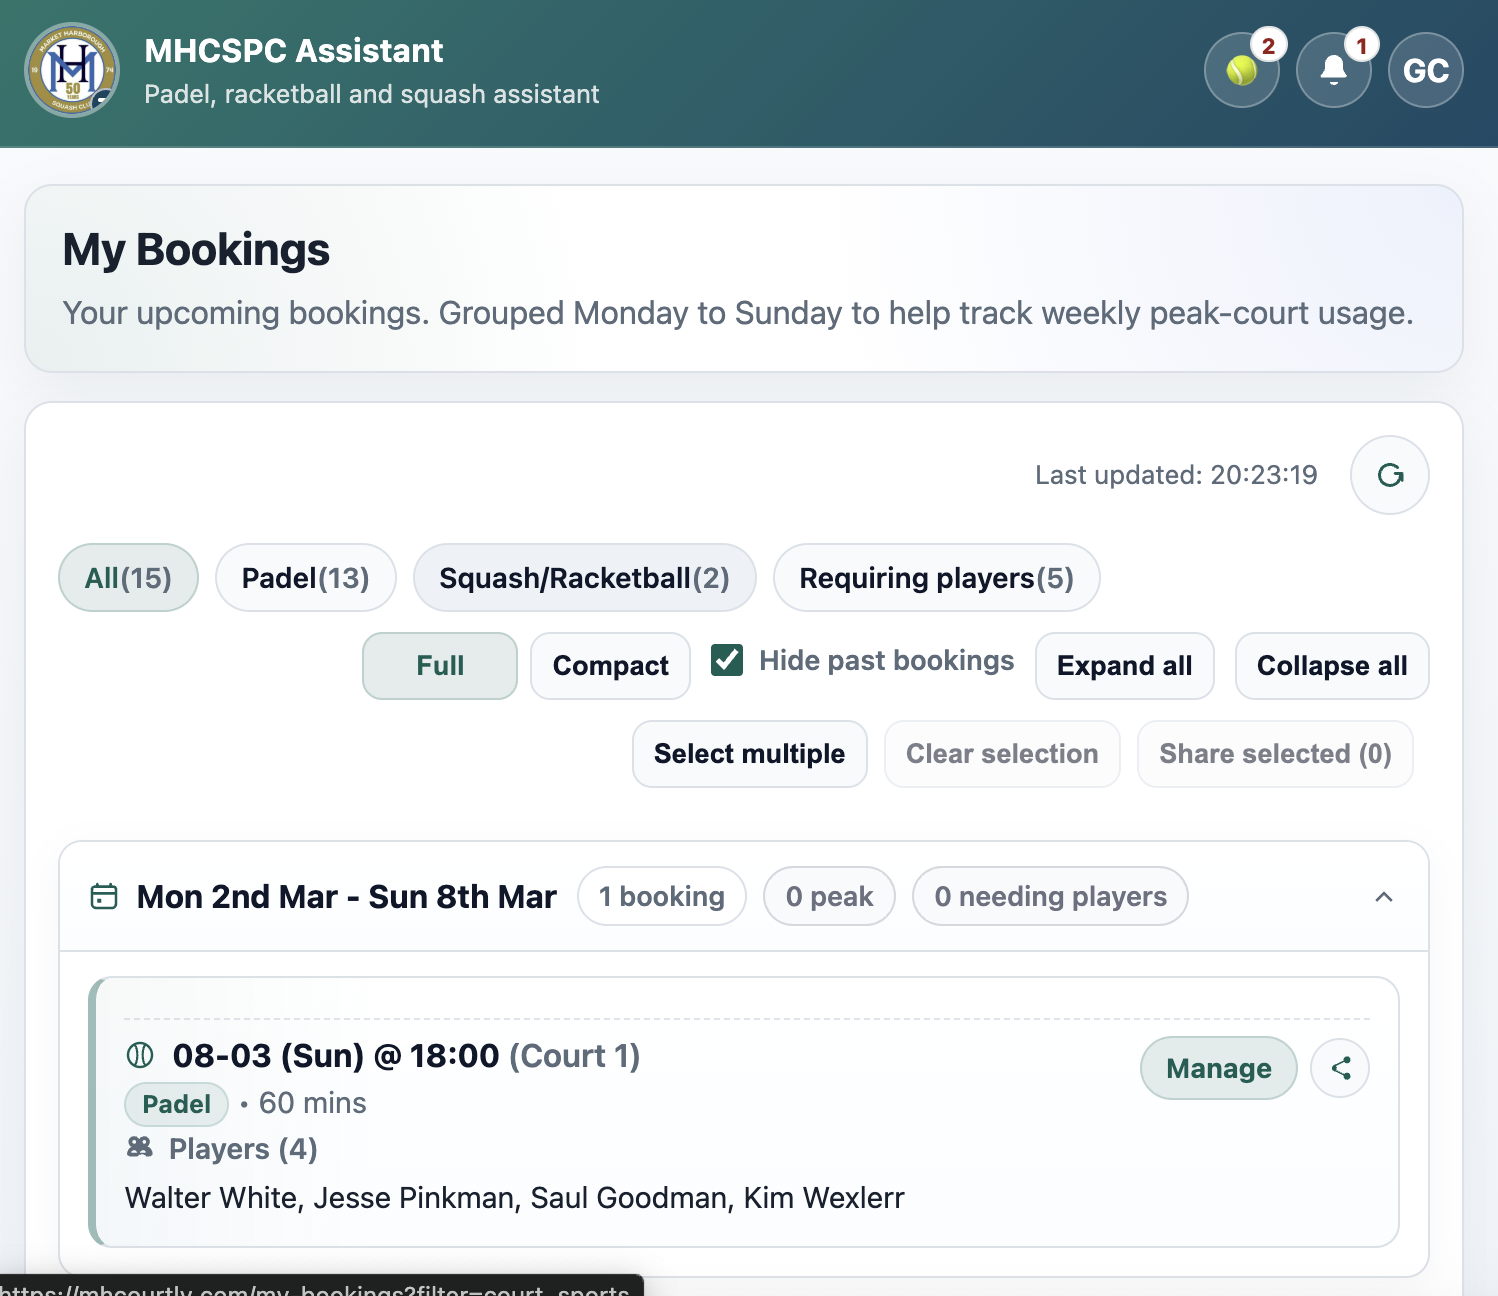Open the GC account avatar

pyautogui.click(x=1425, y=70)
